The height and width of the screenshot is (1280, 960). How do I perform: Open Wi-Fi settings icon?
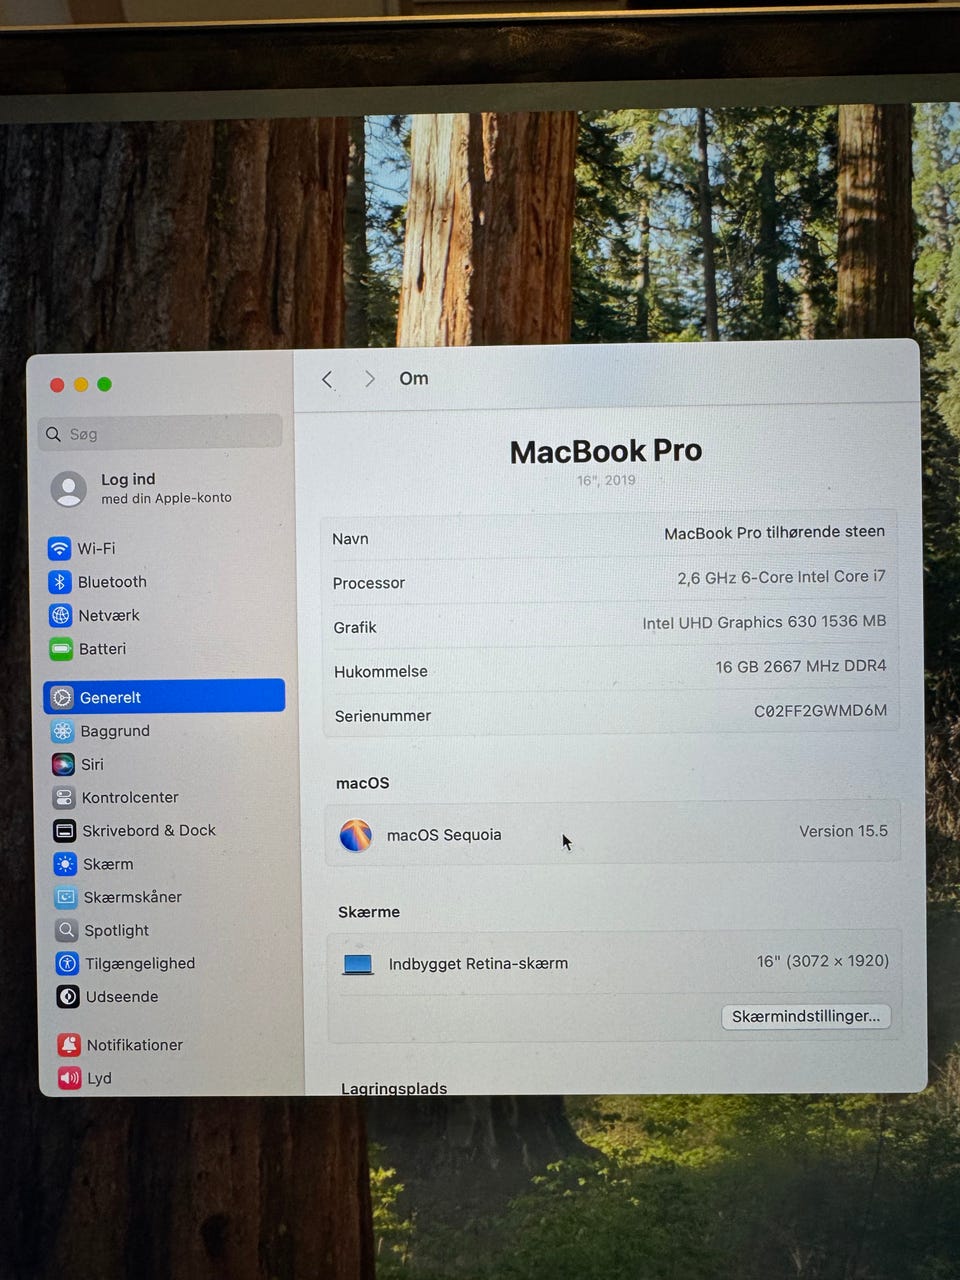point(60,548)
